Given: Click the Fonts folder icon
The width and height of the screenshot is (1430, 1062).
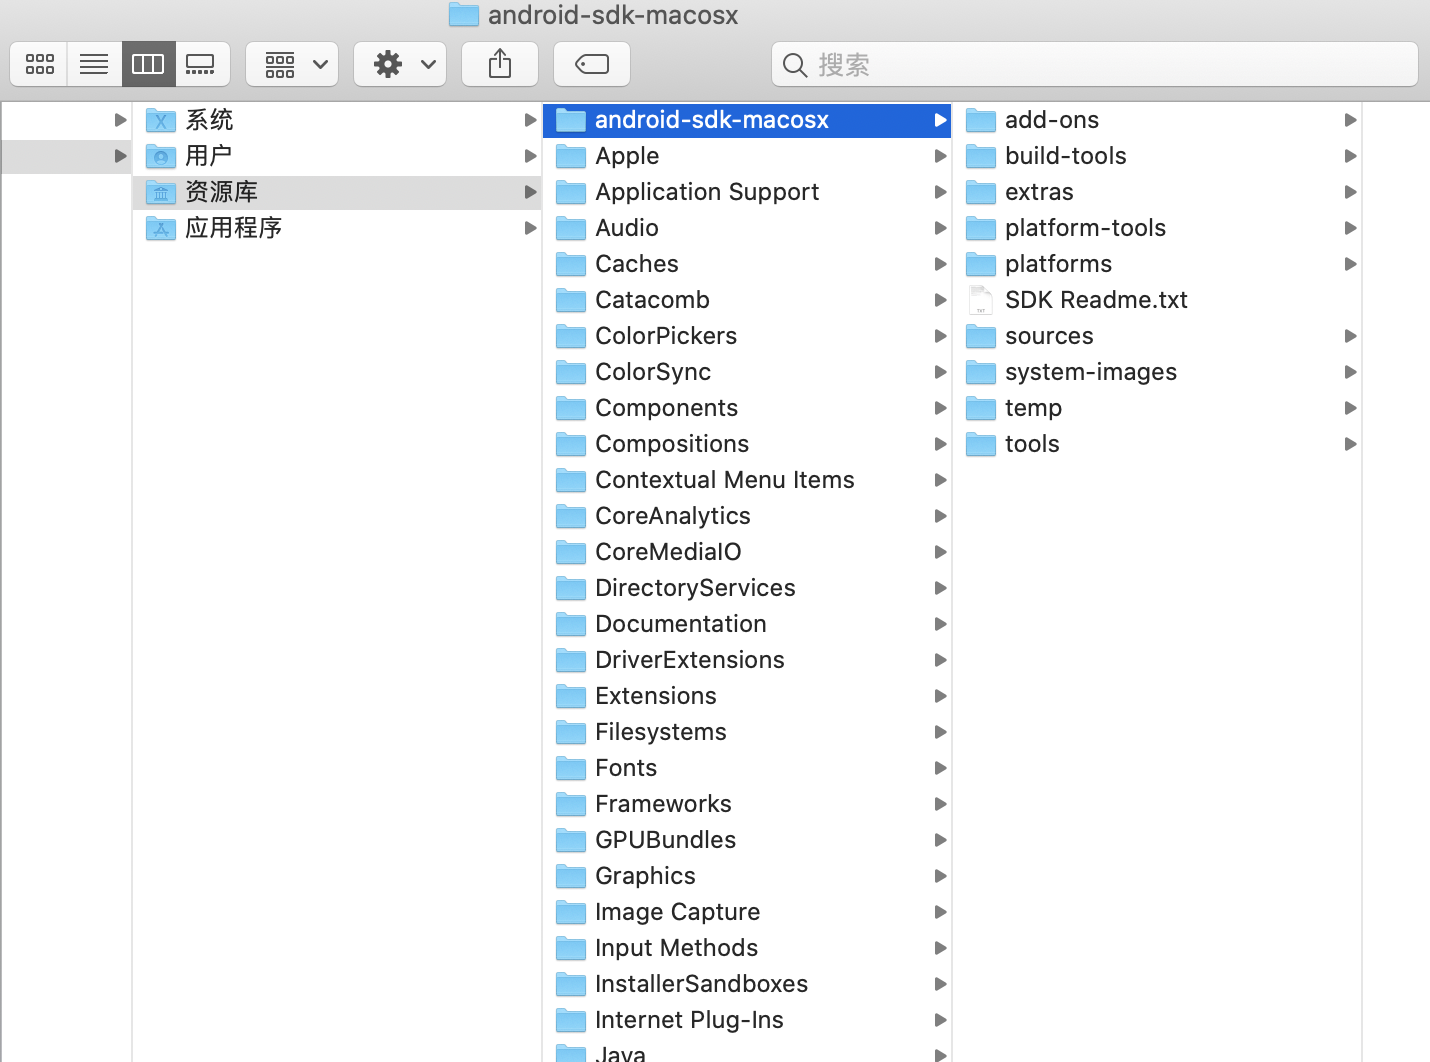Looking at the screenshot, I should pyautogui.click(x=571, y=769).
